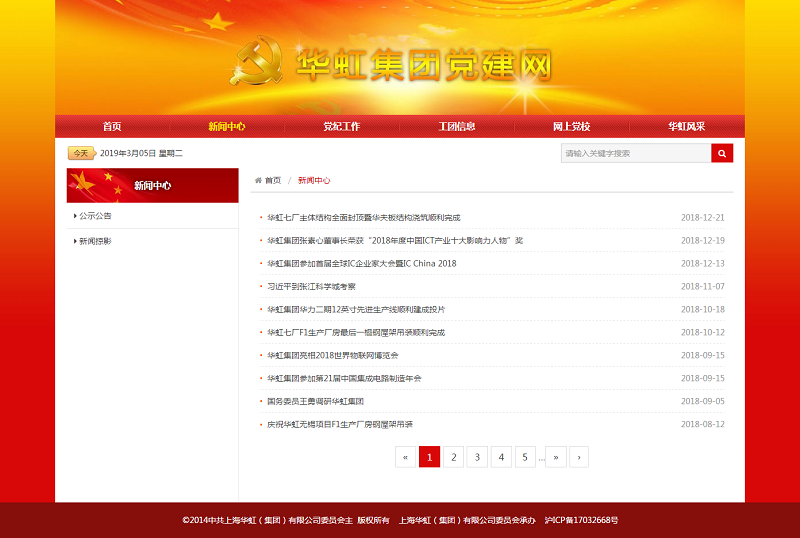This screenshot has height=538, width=800.
Task: Open the 习近平到张江科学城考察 news article
Action: 311,286
